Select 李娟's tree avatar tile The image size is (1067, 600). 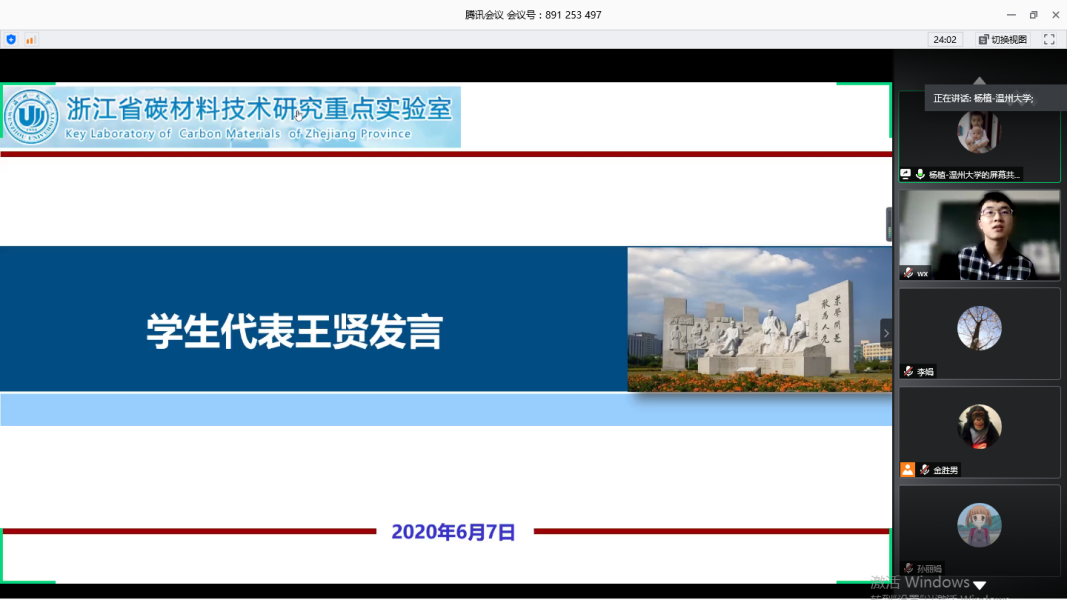tap(979, 328)
